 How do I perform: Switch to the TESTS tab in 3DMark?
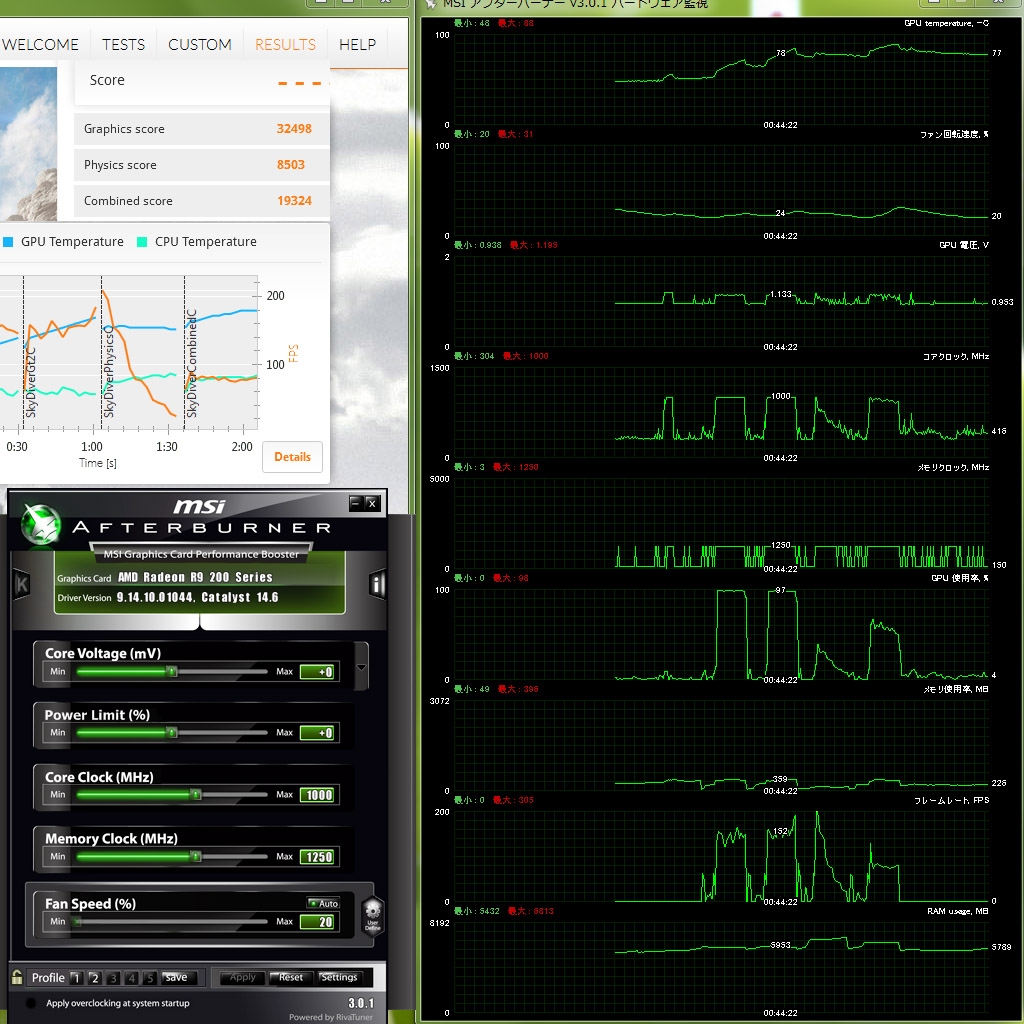pos(123,44)
